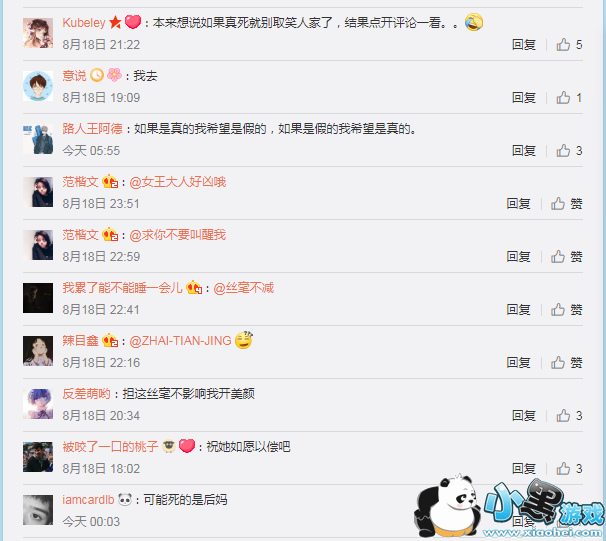Viewport: 606px width, 541px height.
Task: Reply to 反差萌哟's comment
Action: click(x=524, y=416)
